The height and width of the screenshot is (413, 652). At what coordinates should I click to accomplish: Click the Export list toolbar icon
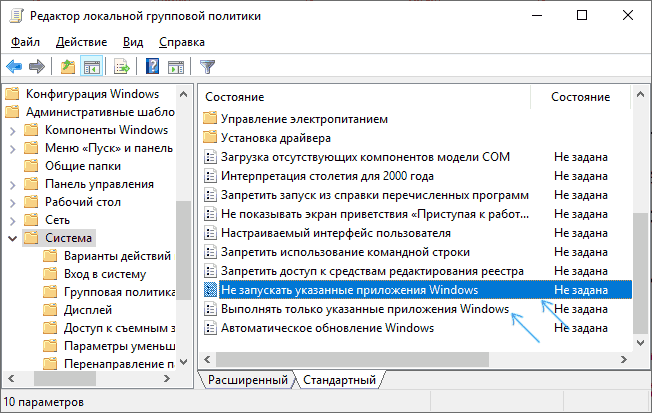click(x=121, y=66)
